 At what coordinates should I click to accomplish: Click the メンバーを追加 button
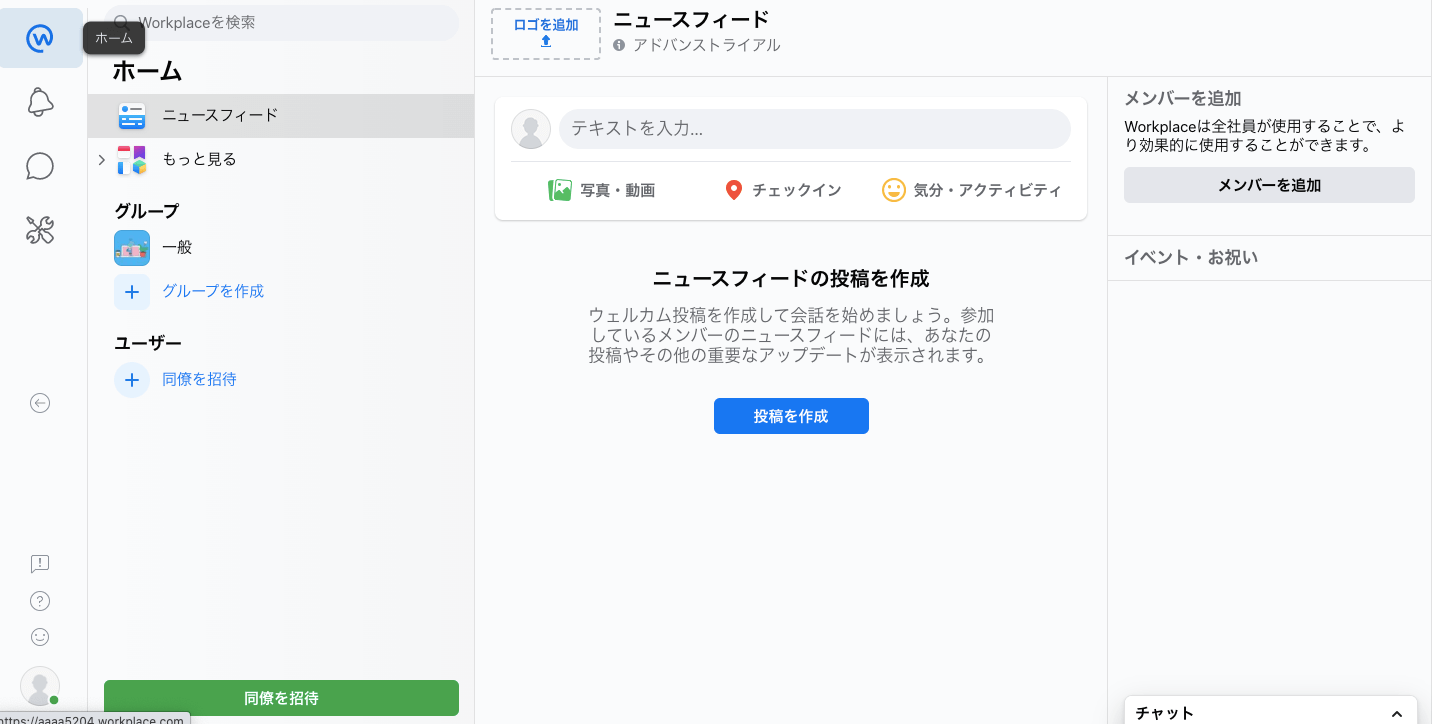1268,185
